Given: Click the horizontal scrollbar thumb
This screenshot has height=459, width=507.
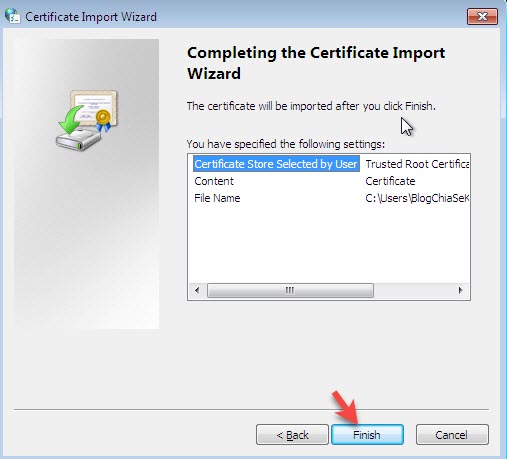Looking at the screenshot, I should coord(290,290).
